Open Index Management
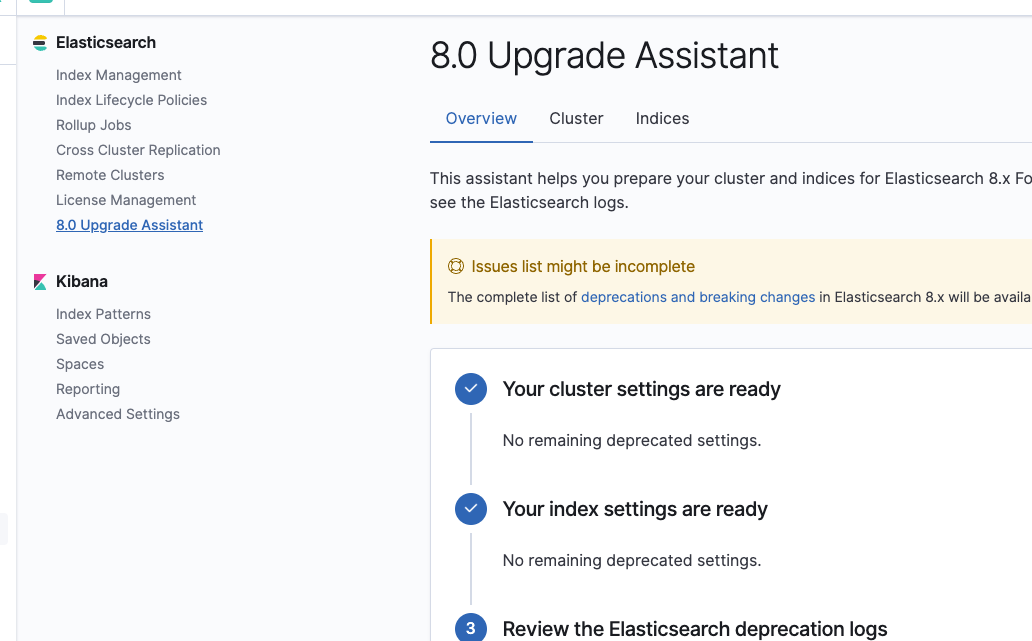The height and width of the screenshot is (641, 1032). 118,75
